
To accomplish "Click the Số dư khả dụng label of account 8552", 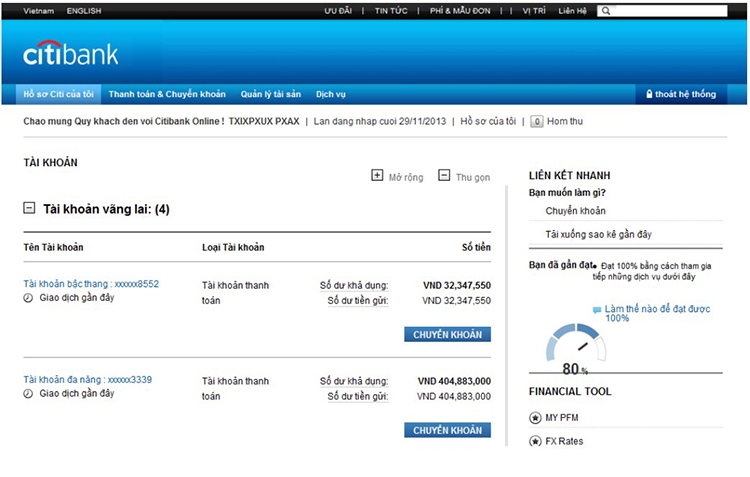I will [x=354, y=286].
